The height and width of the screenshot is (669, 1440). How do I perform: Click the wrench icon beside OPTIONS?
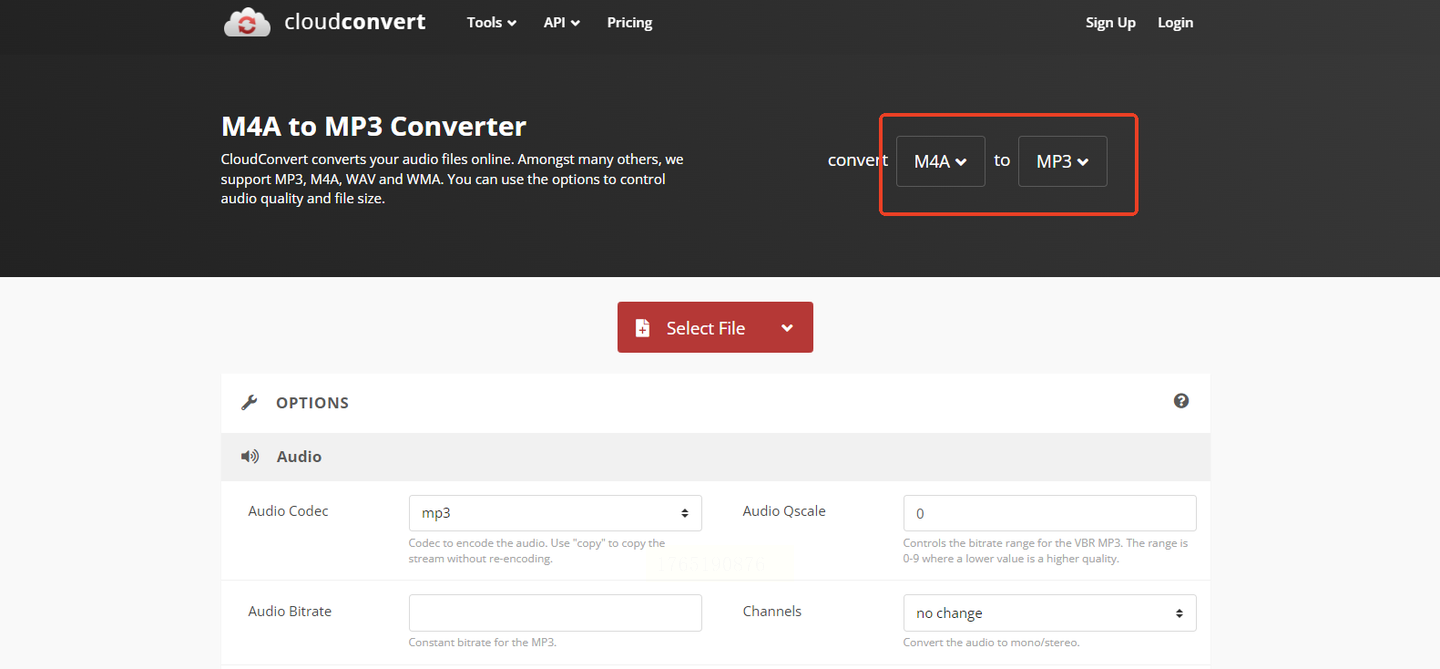pyautogui.click(x=249, y=402)
